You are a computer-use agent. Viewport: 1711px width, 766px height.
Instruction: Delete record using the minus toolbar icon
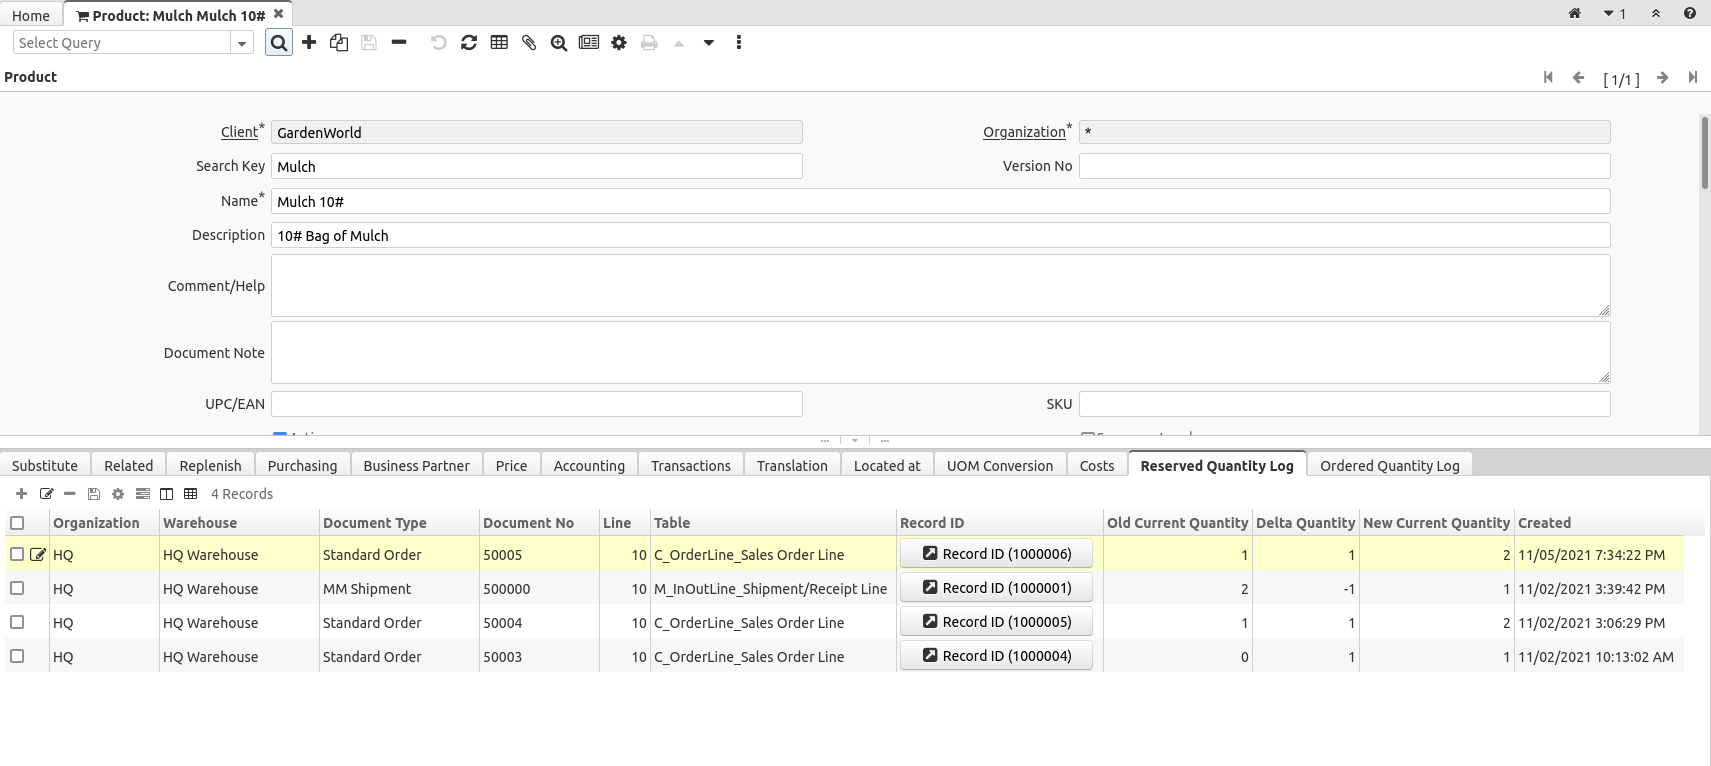[x=399, y=43]
